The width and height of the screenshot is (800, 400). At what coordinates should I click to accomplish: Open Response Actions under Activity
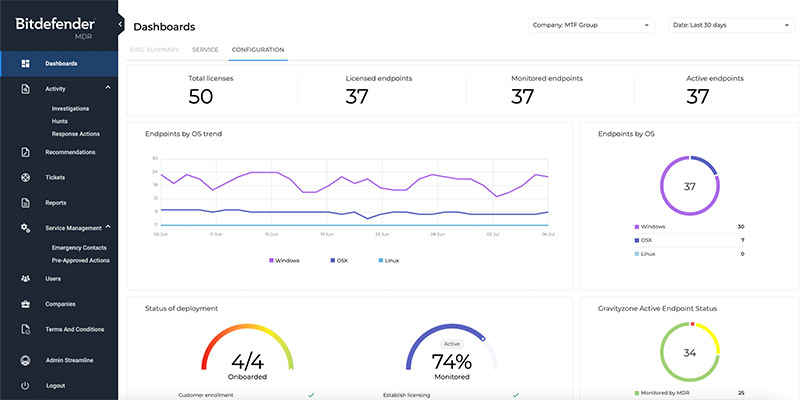coord(76,134)
